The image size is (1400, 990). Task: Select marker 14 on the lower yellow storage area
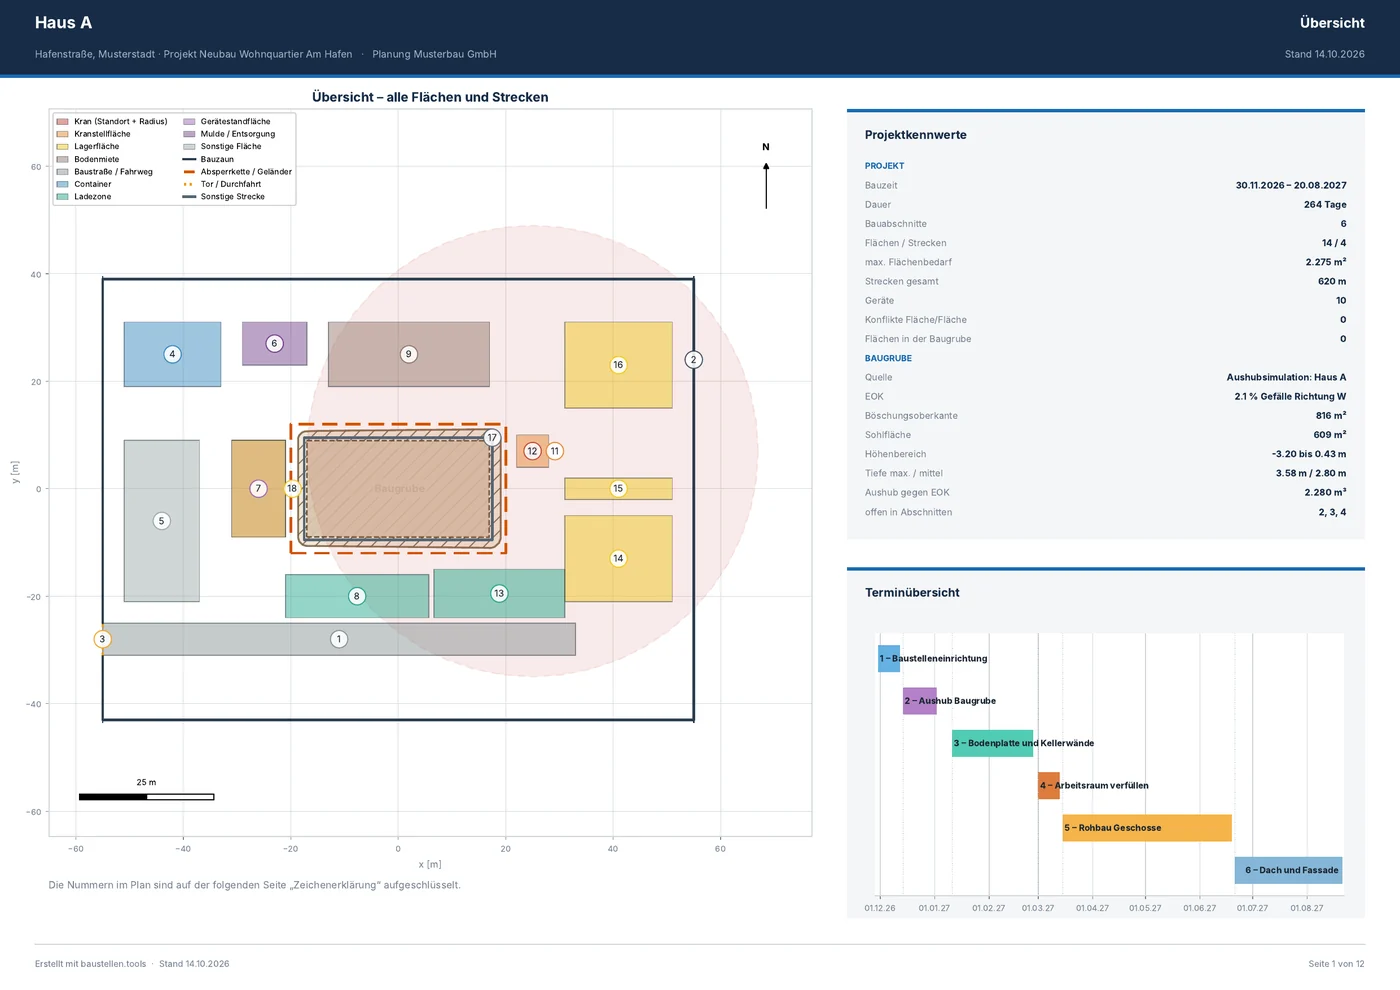618,558
